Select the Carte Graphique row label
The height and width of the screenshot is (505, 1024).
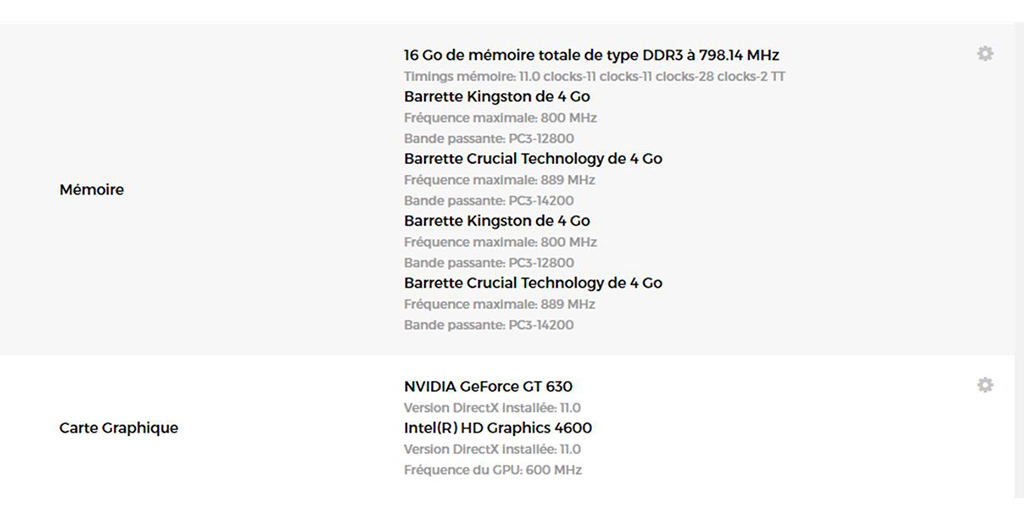[119, 428]
